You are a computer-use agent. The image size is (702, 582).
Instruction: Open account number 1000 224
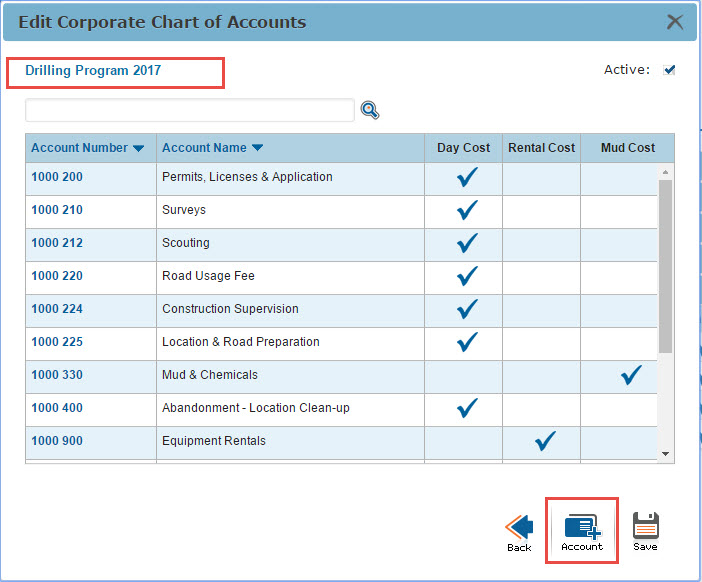tap(57, 309)
